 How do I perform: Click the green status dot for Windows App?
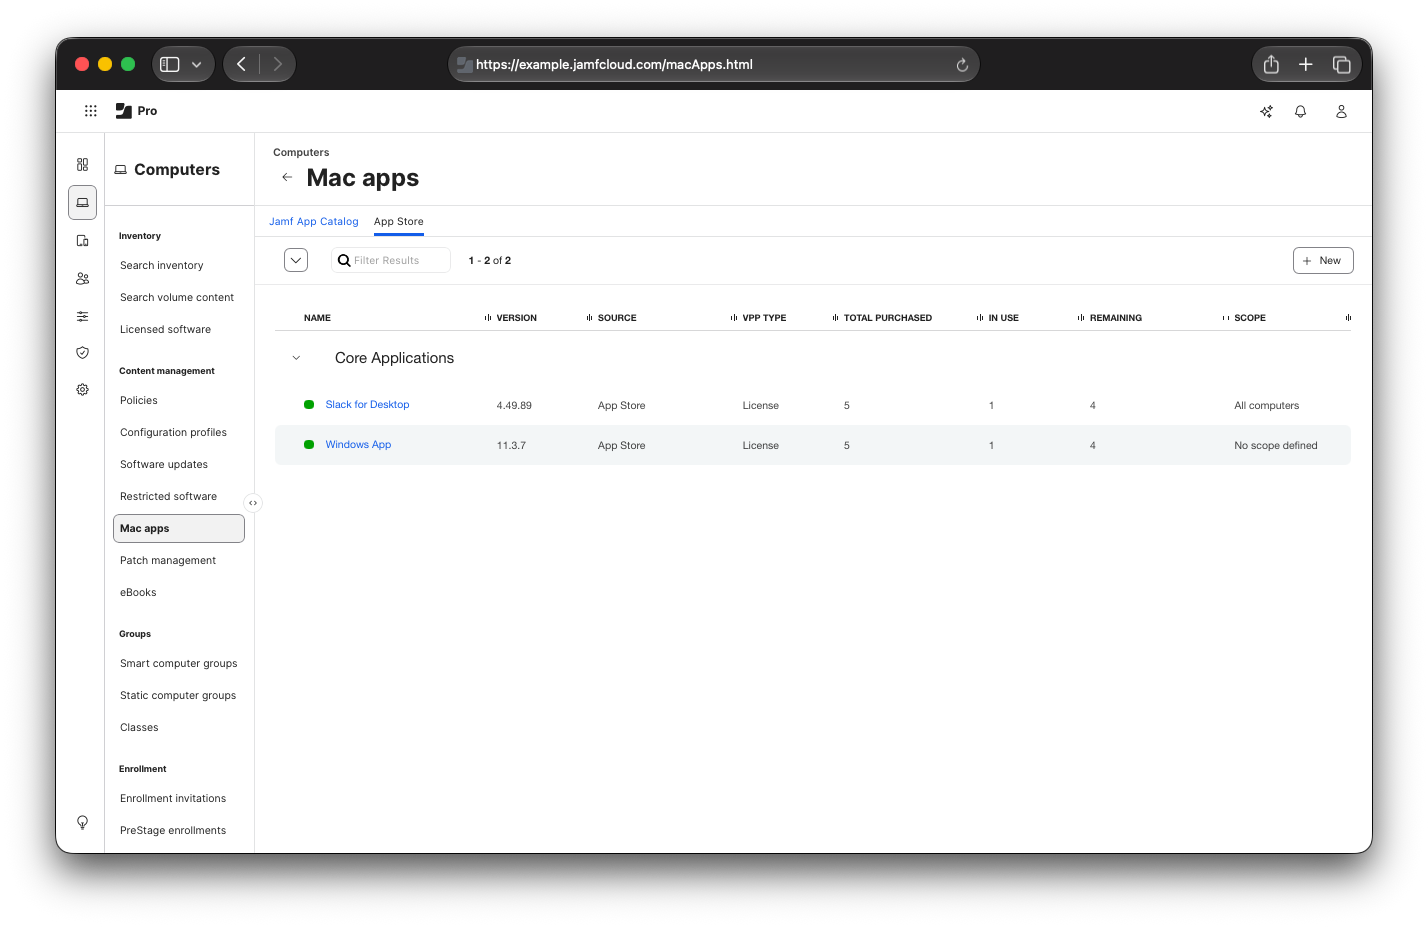tap(309, 444)
